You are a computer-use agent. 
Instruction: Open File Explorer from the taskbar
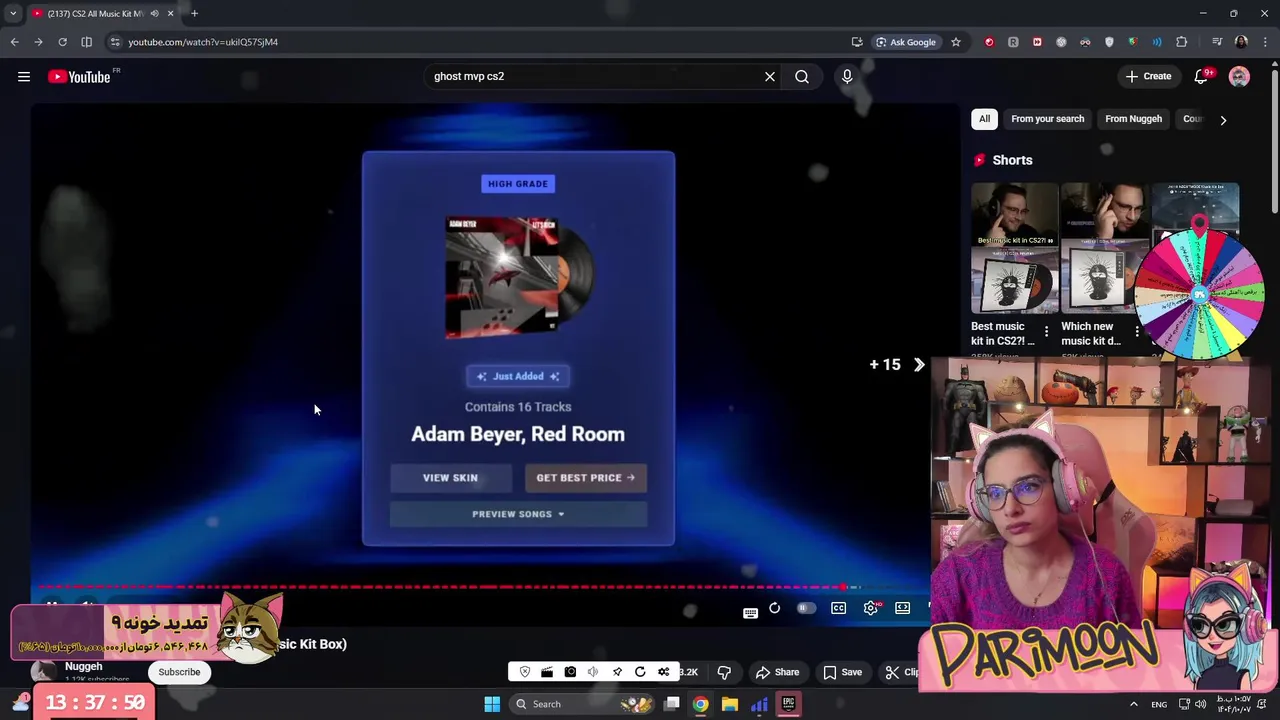tap(730, 704)
